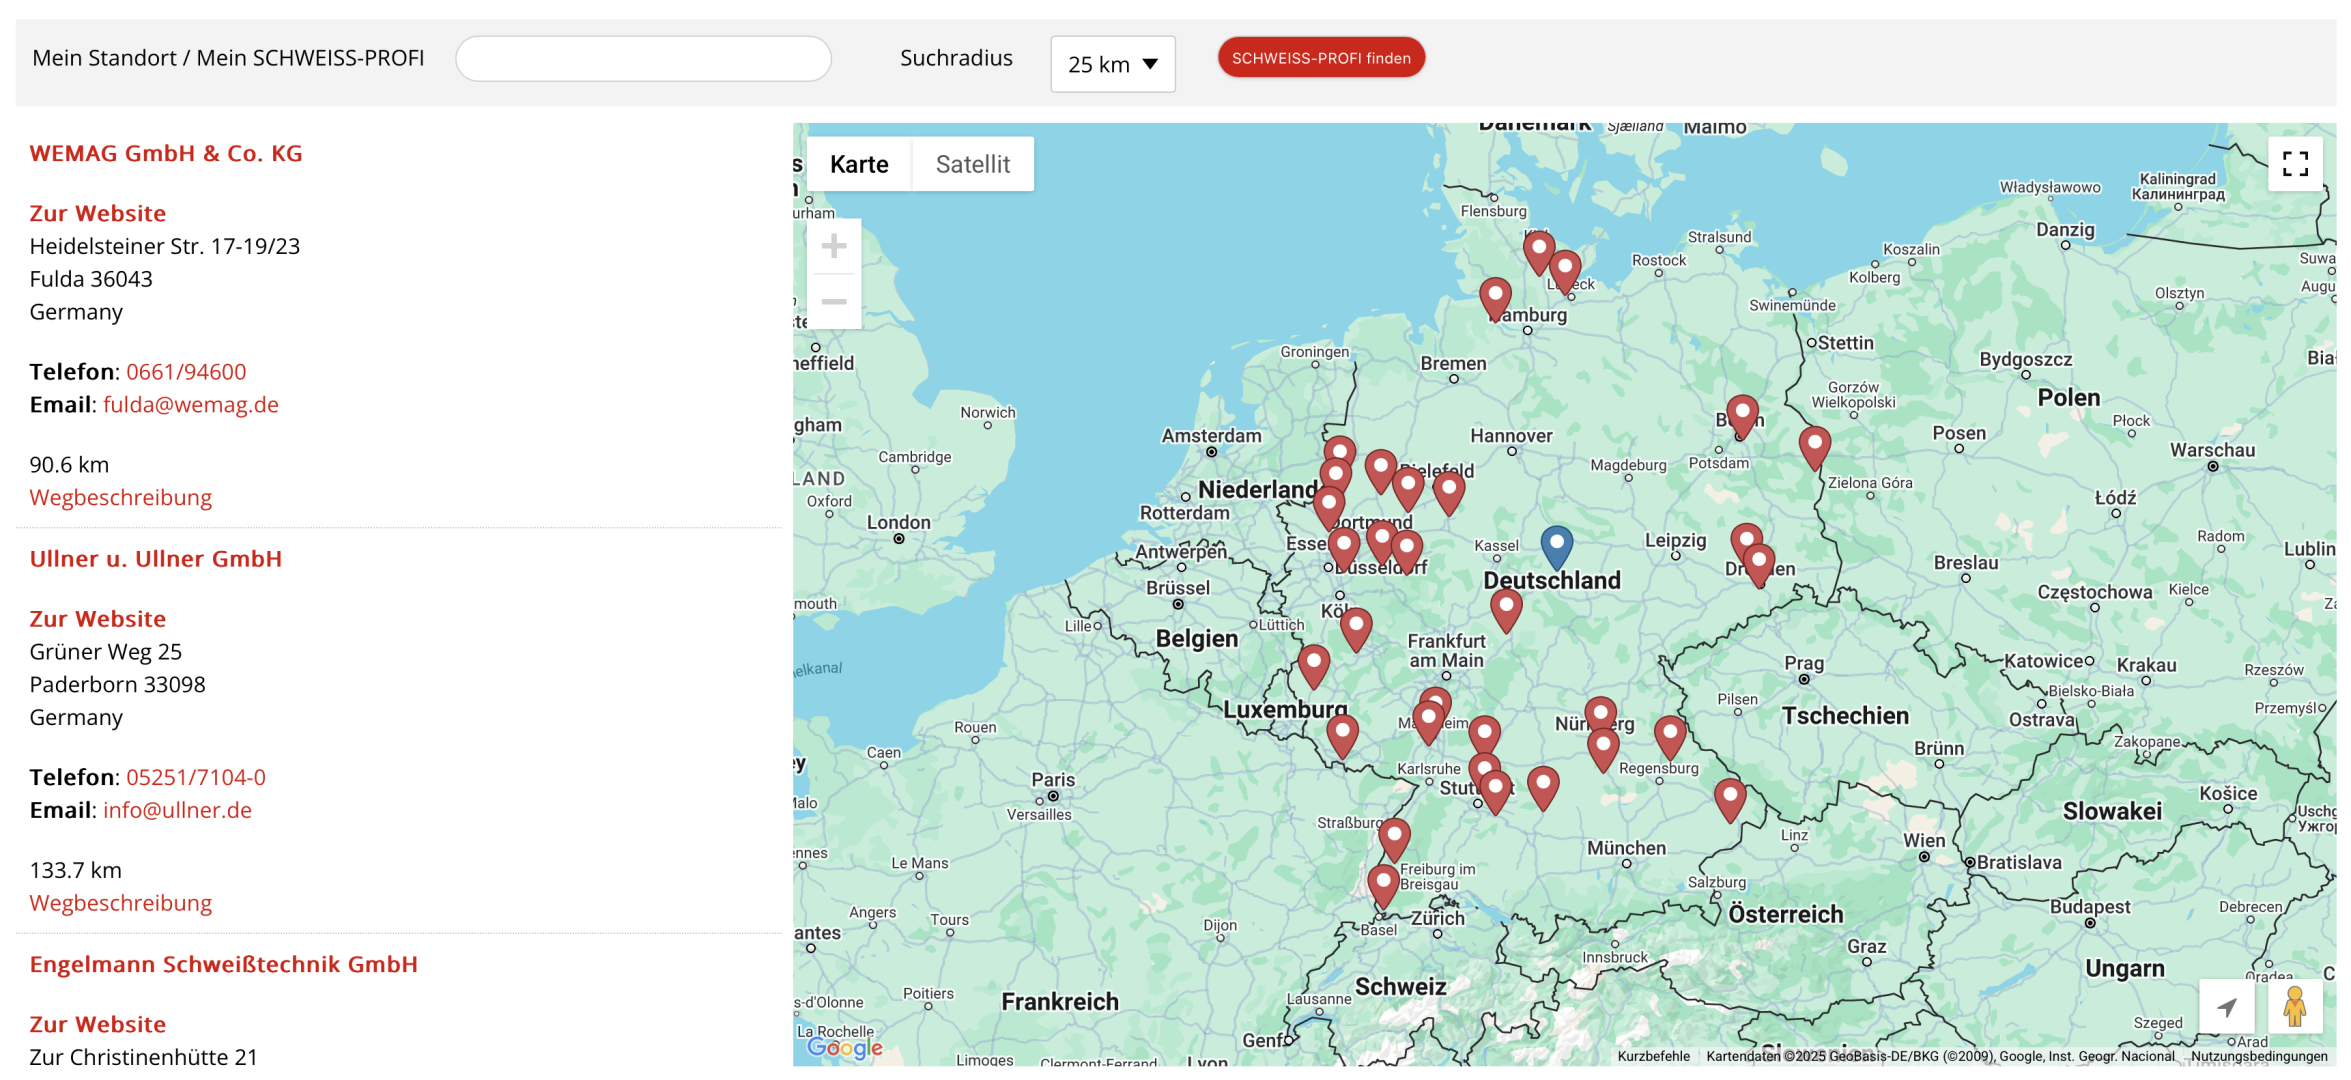
Task: Switch to the Satellit map view
Action: [972, 164]
